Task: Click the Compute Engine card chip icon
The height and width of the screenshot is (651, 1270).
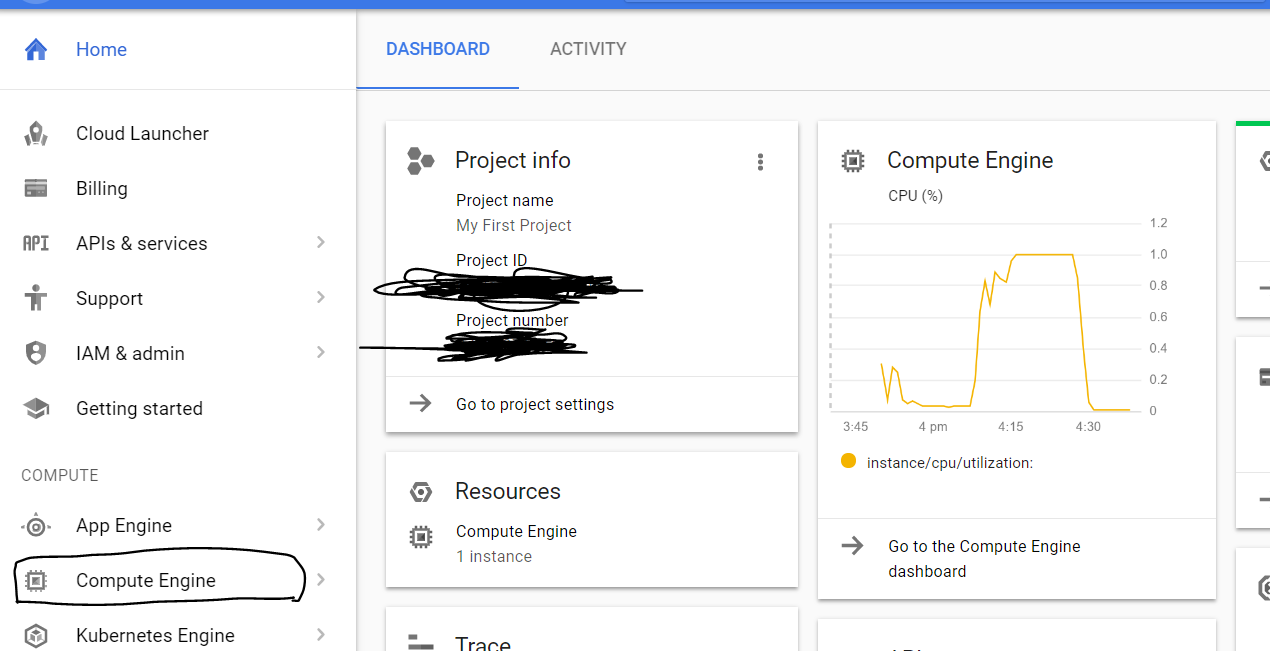Action: point(852,160)
